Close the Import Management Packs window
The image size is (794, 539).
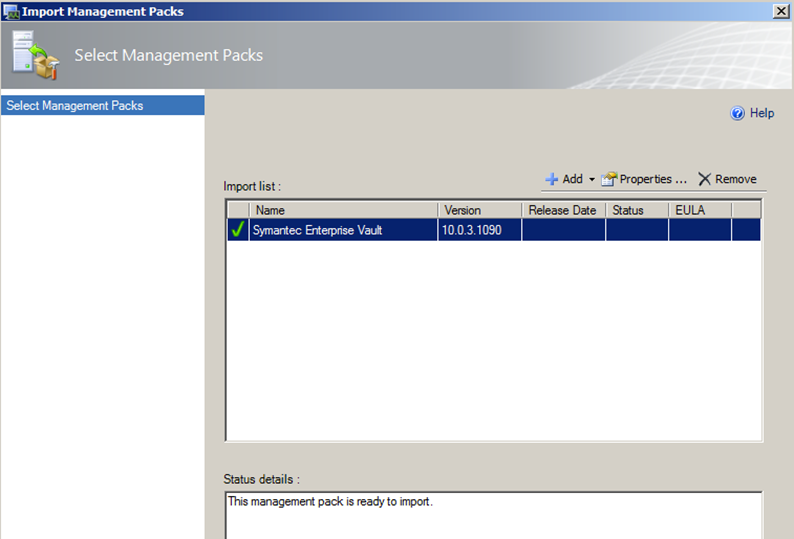[x=780, y=11]
